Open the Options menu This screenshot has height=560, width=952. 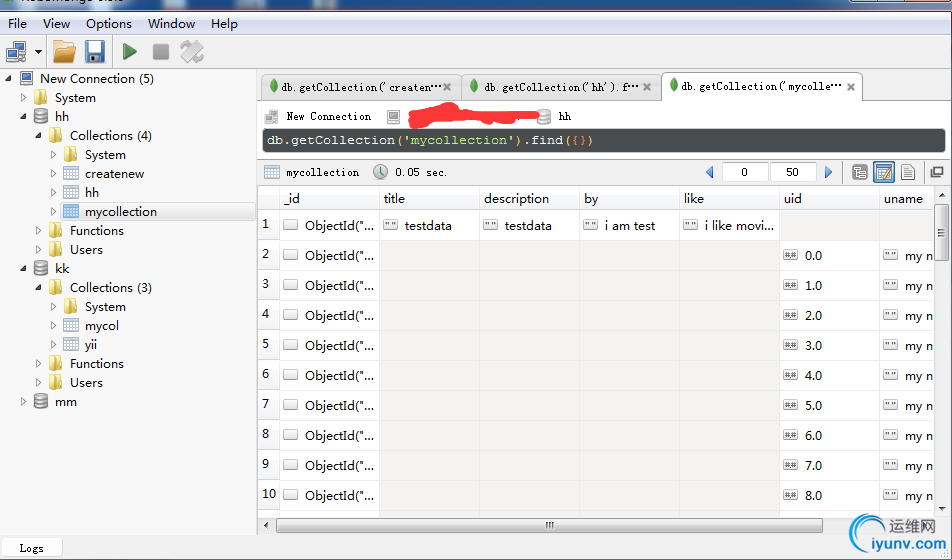pos(109,24)
